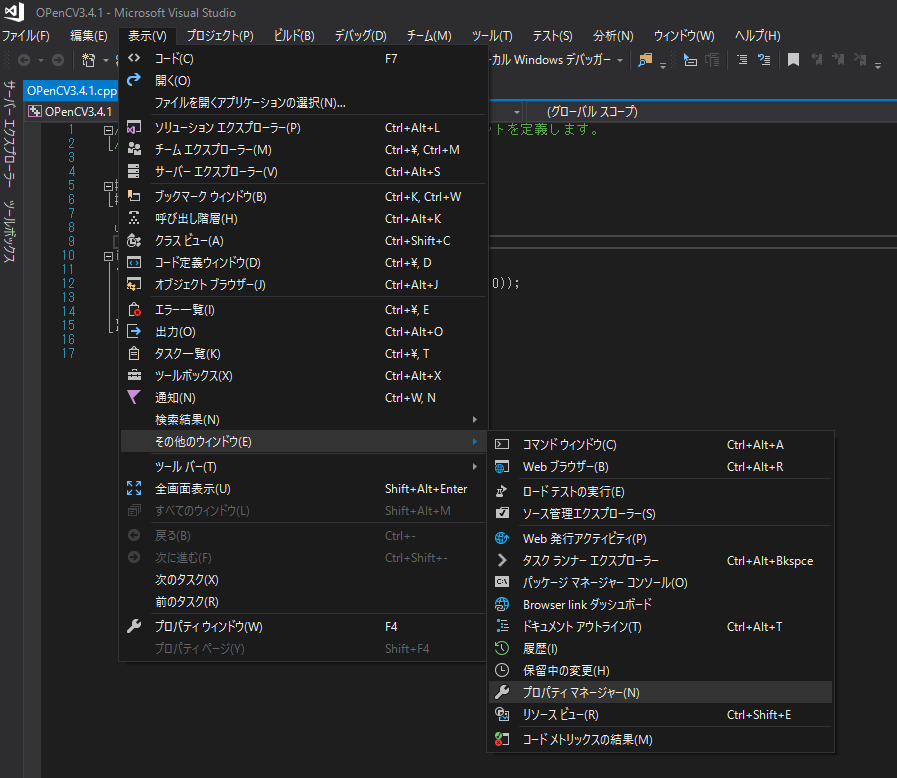The height and width of the screenshot is (778, 897).
Task: Click the New Project icon on the toolbar
Action: 87,61
